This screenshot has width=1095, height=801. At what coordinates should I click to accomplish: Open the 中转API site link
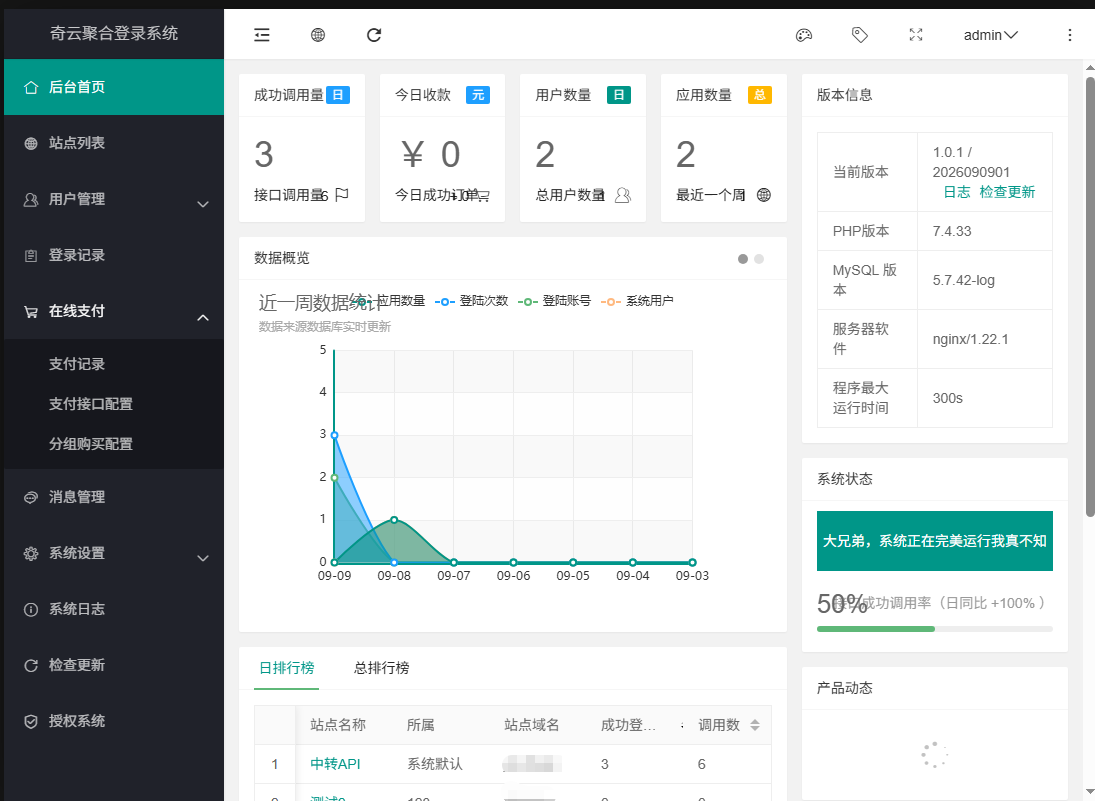tap(335, 764)
